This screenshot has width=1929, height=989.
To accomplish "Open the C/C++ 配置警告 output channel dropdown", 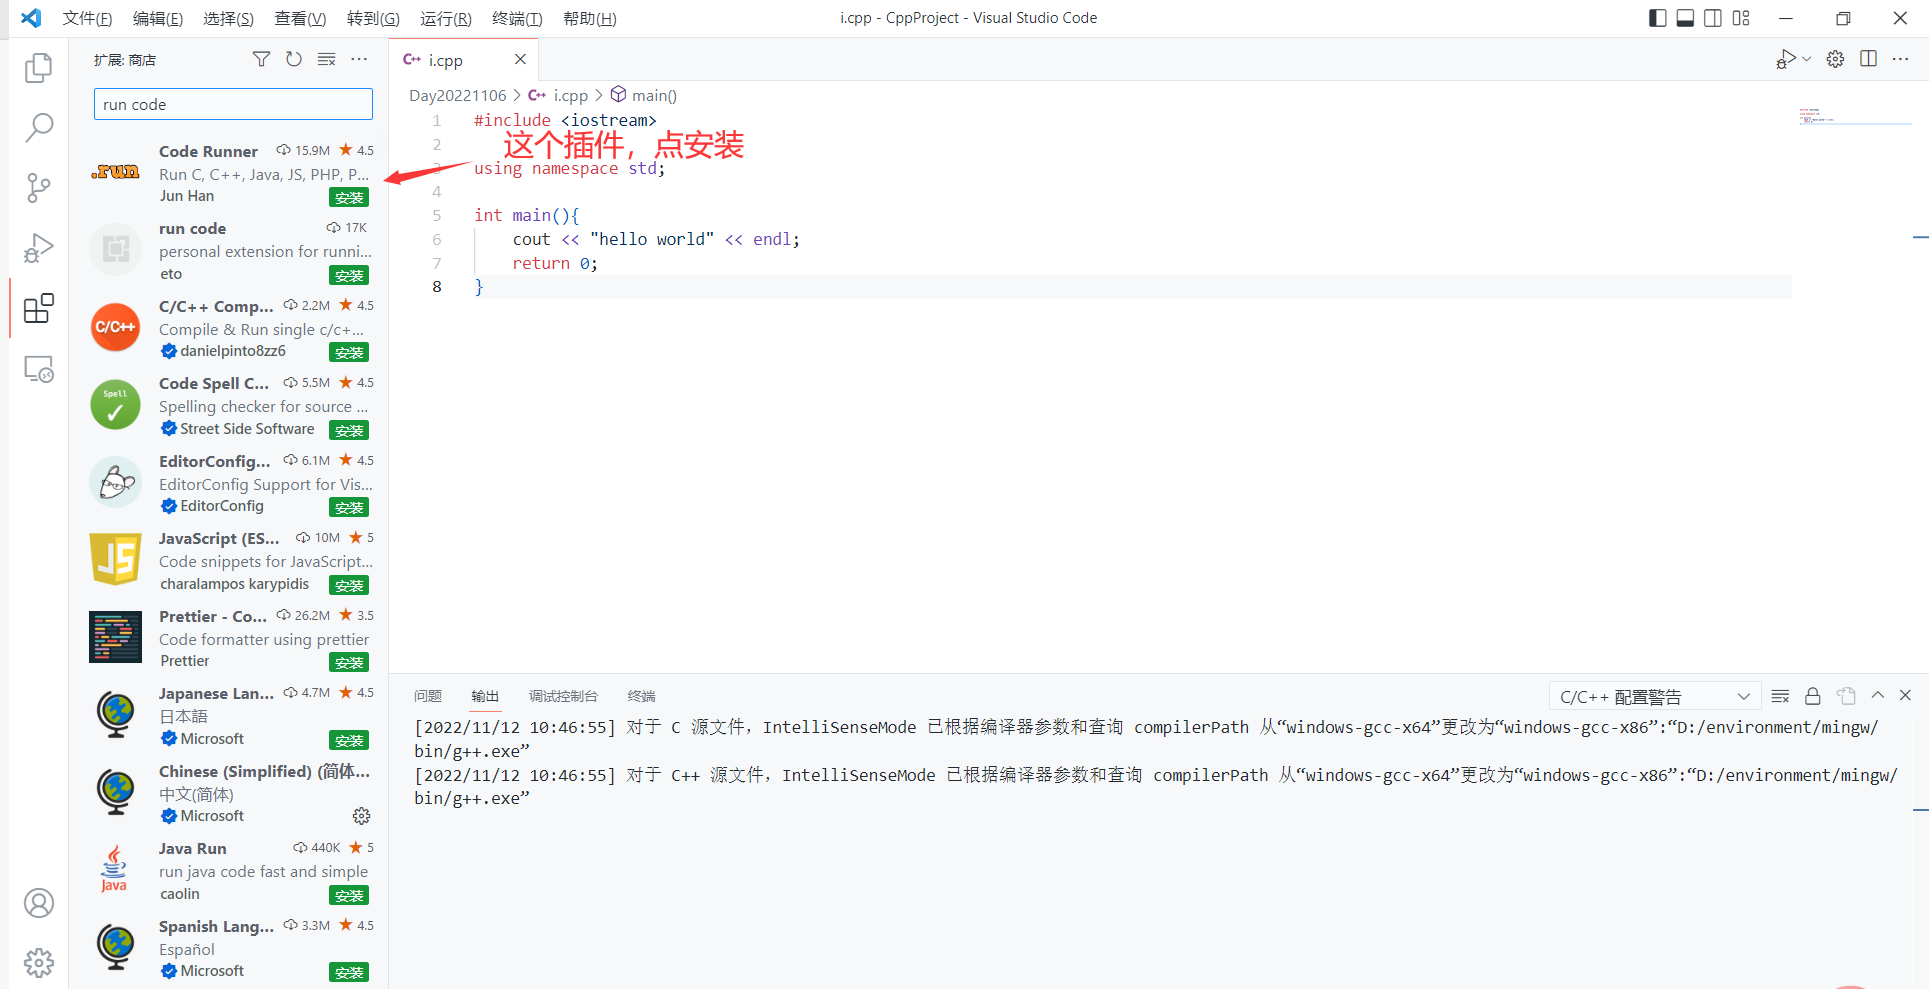I will click(x=1655, y=696).
